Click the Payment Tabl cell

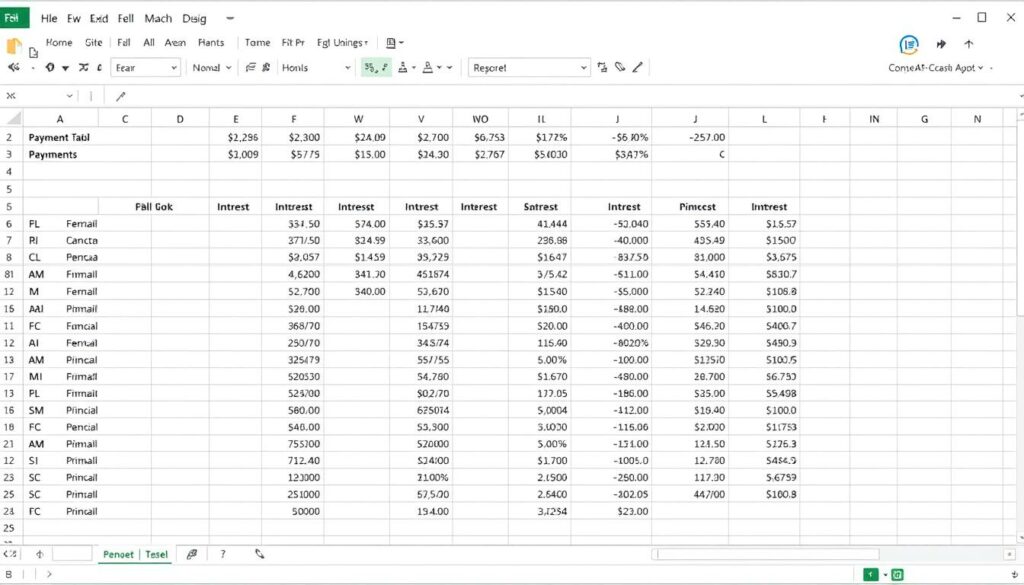click(x=59, y=138)
